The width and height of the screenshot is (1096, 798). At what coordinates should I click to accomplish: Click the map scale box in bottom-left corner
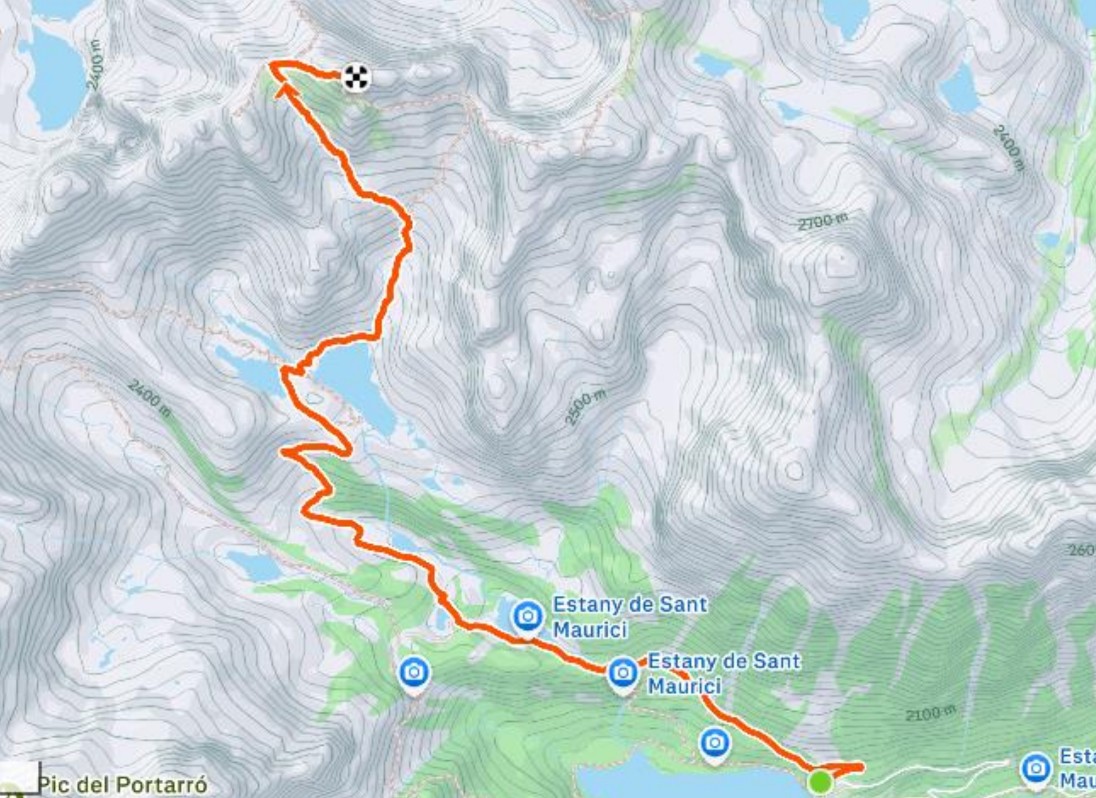coord(20,780)
